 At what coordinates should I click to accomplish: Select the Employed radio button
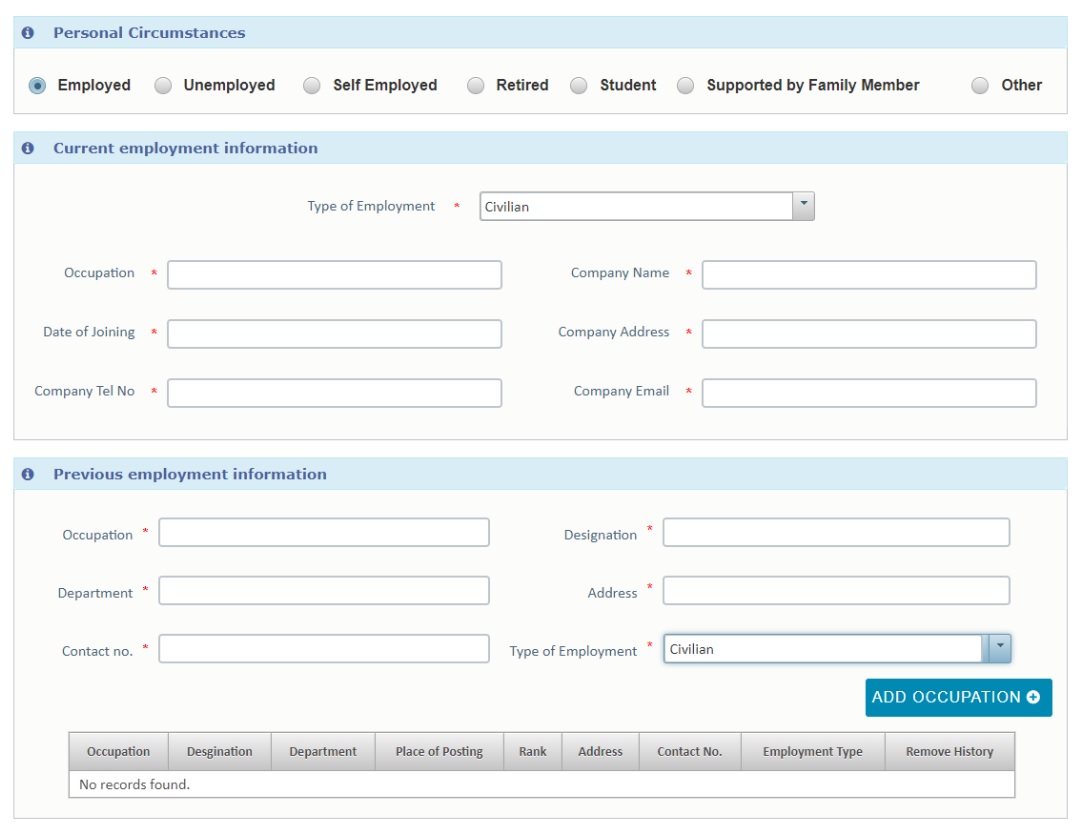click(x=37, y=85)
